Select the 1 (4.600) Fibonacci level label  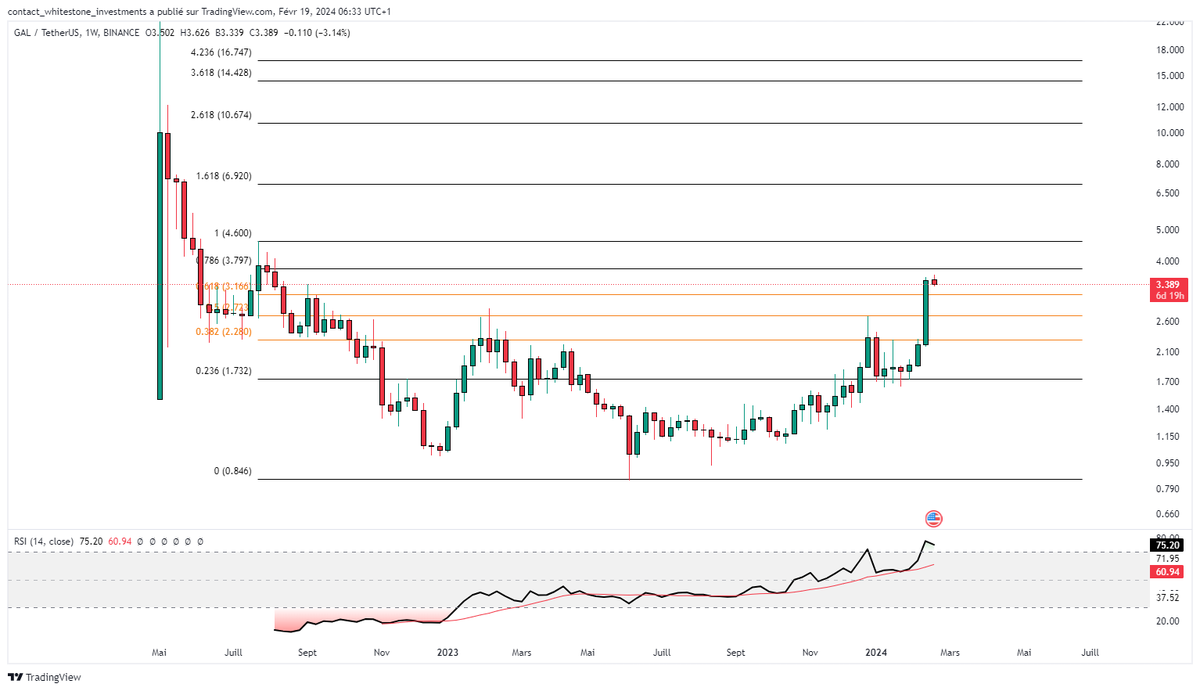coord(231,233)
